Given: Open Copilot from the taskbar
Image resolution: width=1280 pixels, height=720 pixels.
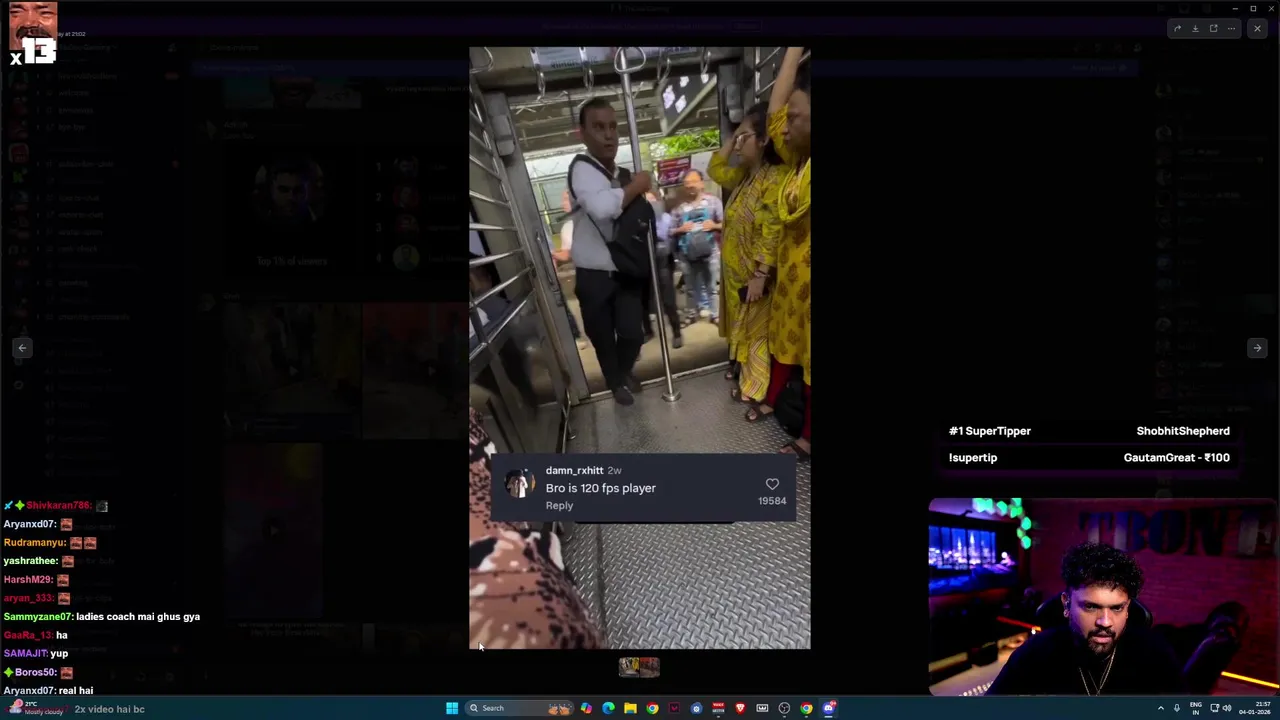Looking at the screenshot, I should tap(586, 708).
